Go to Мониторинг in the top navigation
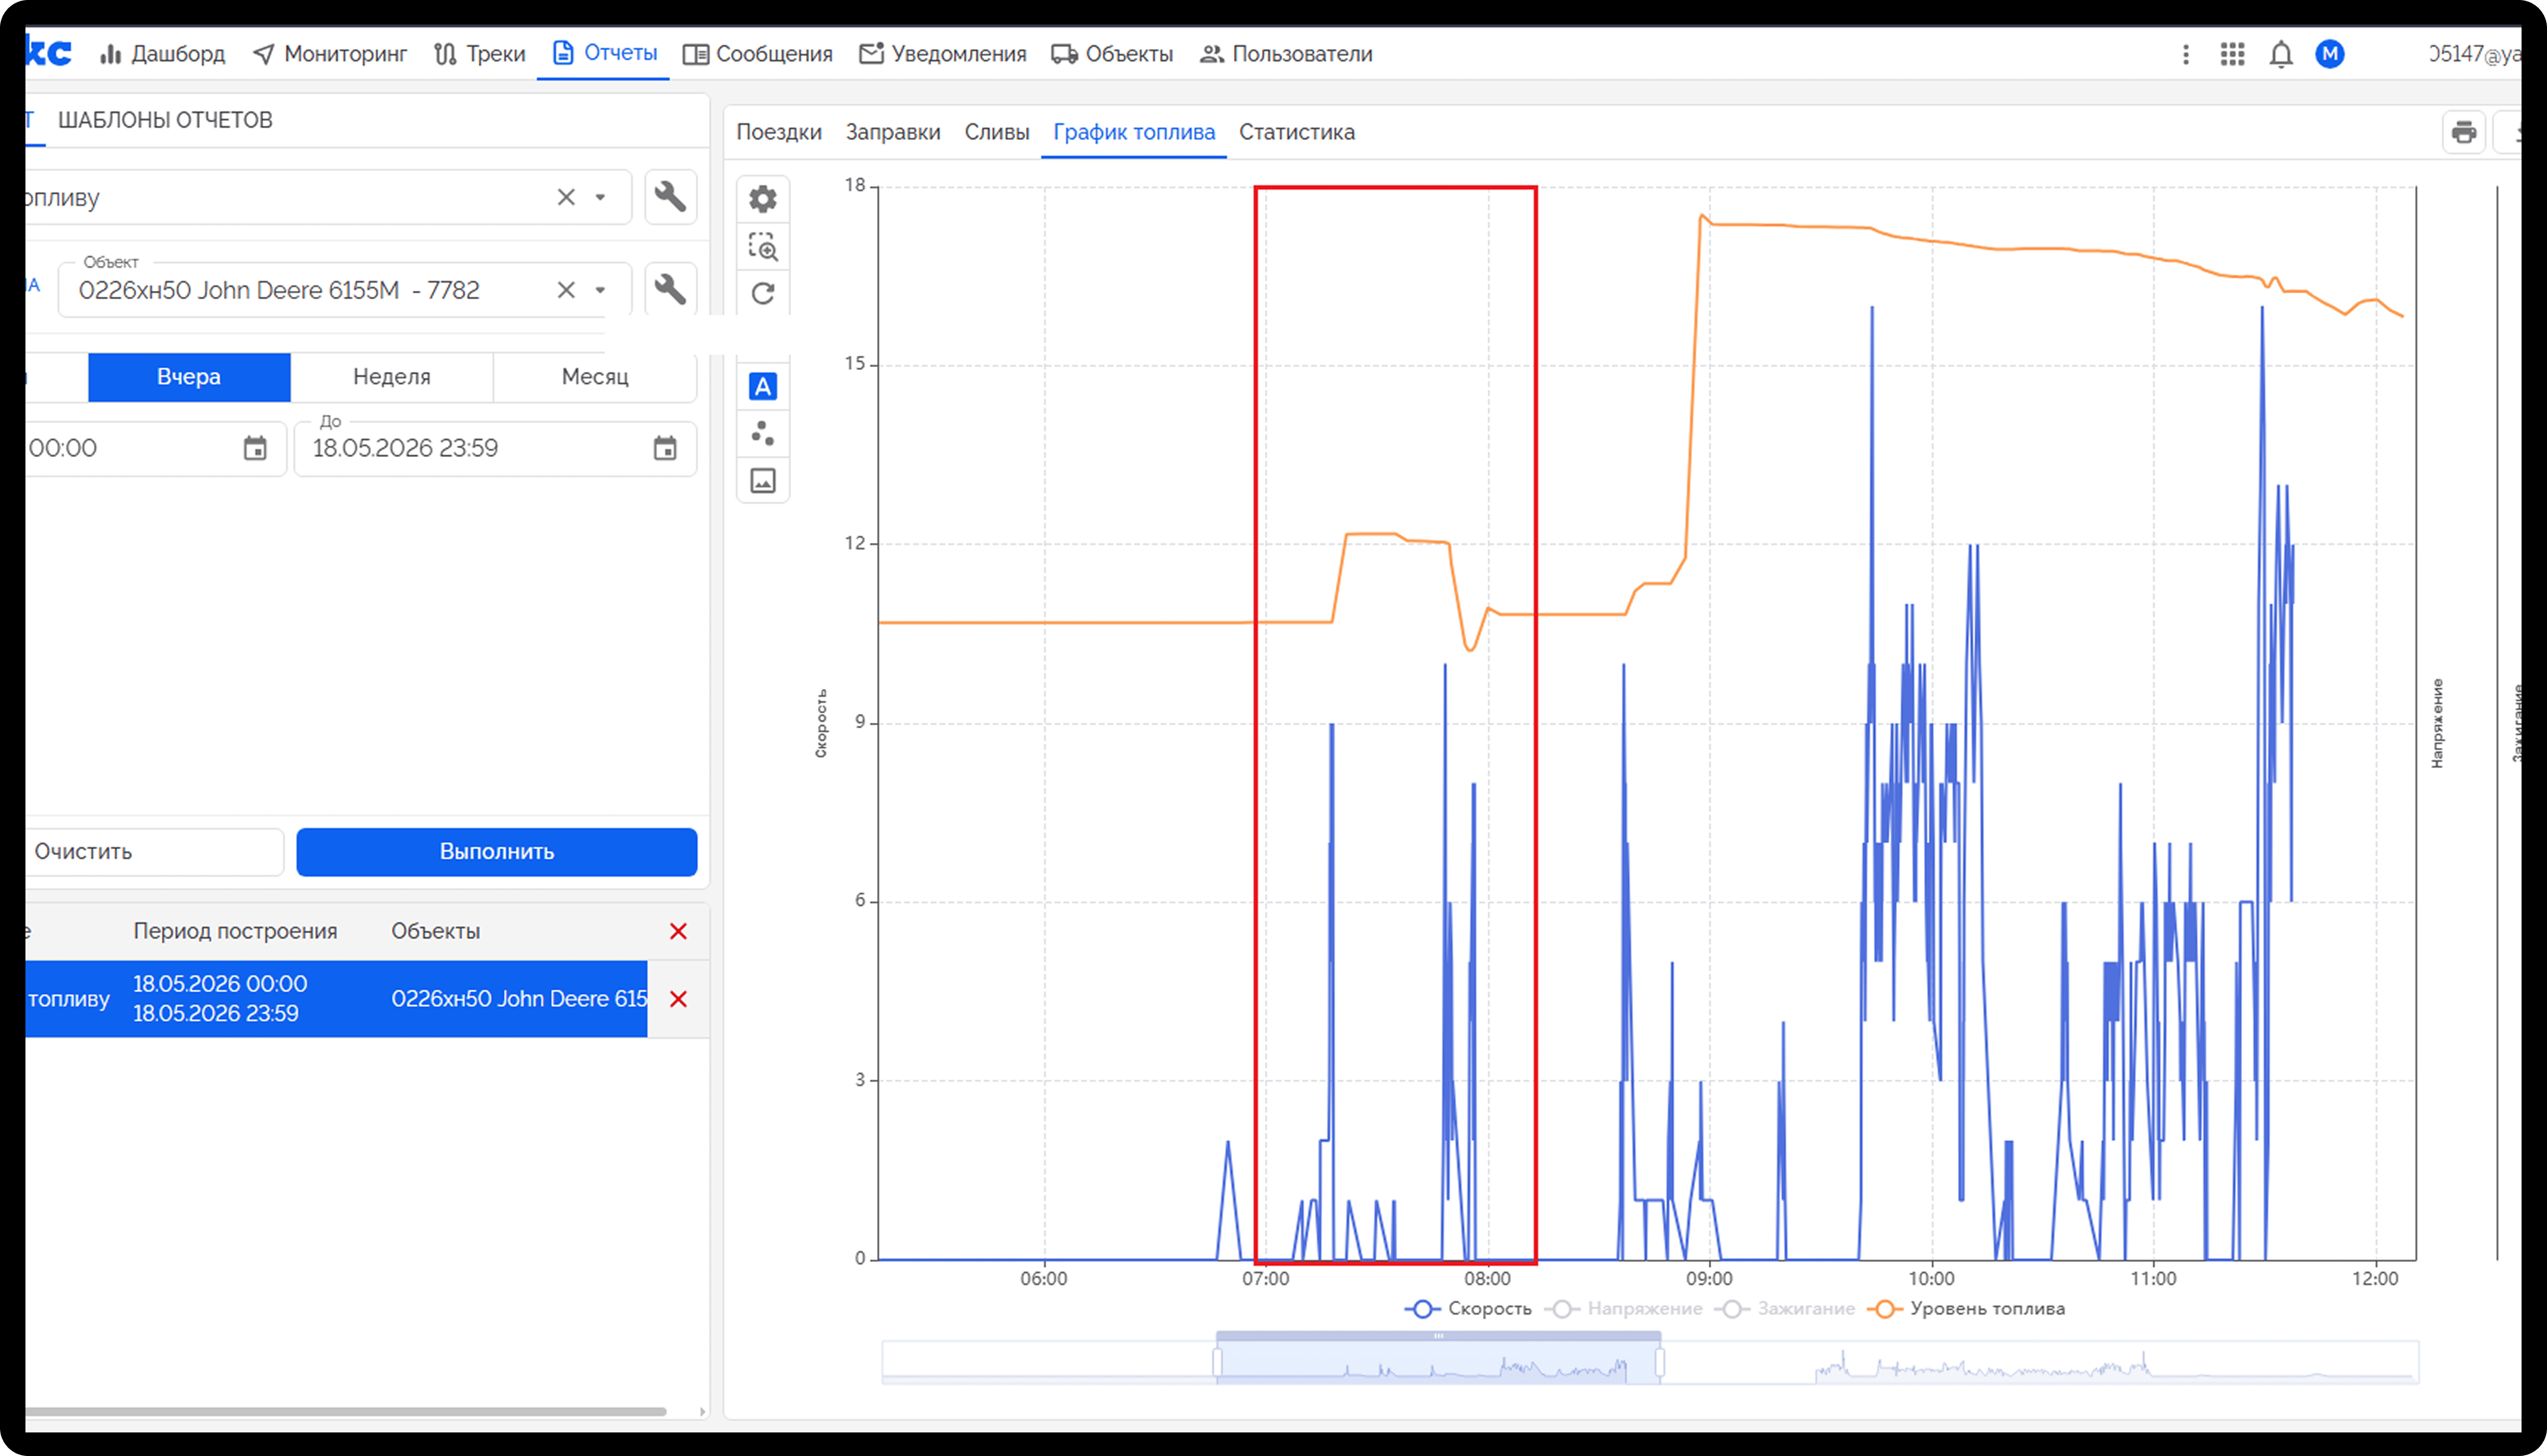This screenshot has height=1456, width=2547. (x=330, y=54)
